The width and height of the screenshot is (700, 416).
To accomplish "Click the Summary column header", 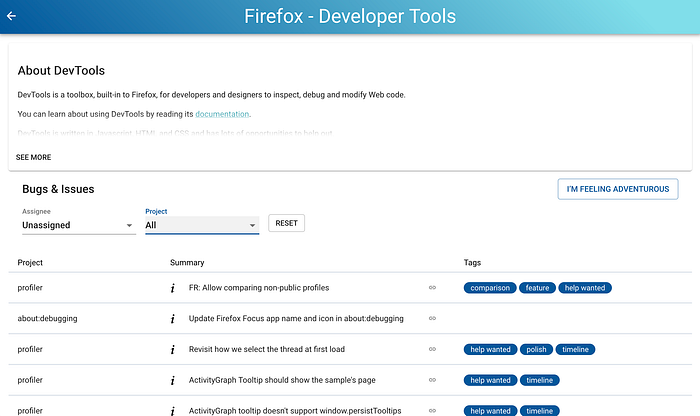I will coord(187,262).
